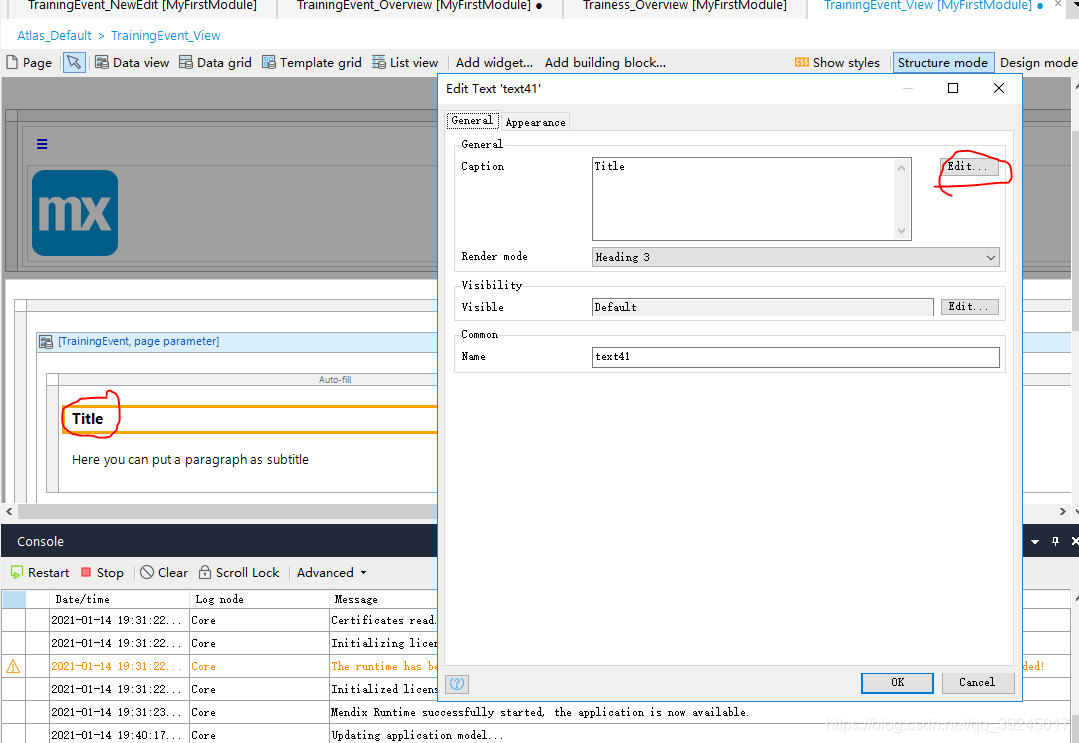Viewport: 1079px width, 743px height.
Task: Open help using the question mark icon
Action: click(x=457, y=683)
